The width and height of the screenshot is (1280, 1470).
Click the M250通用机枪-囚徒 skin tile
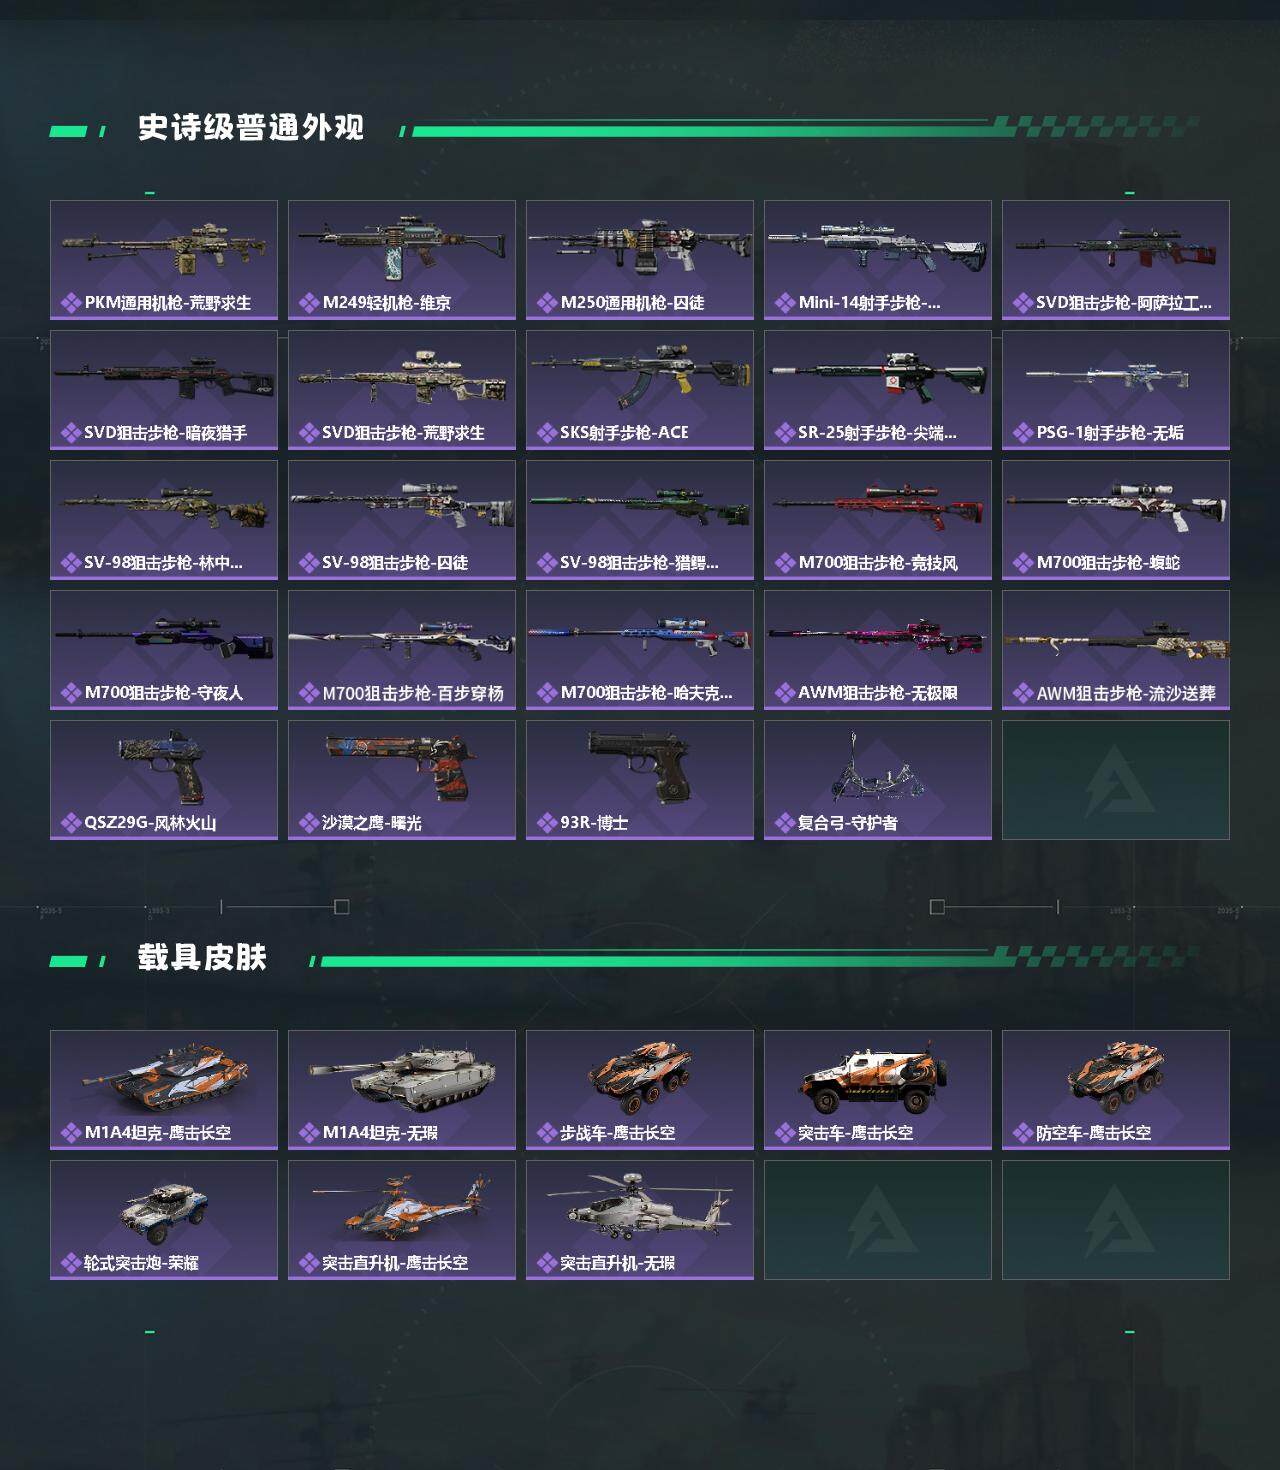[x=640, y=260]
